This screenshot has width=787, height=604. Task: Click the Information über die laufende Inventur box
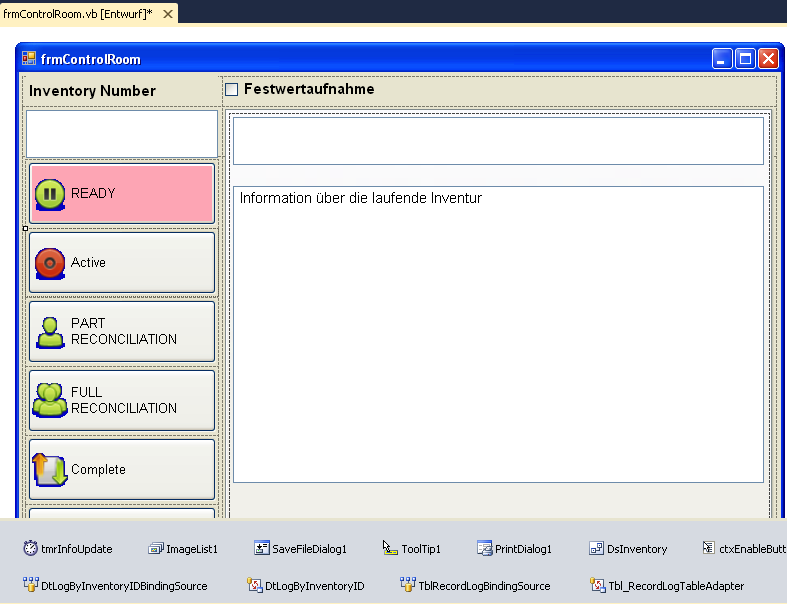pyautogui.click(x=498, y=334)
